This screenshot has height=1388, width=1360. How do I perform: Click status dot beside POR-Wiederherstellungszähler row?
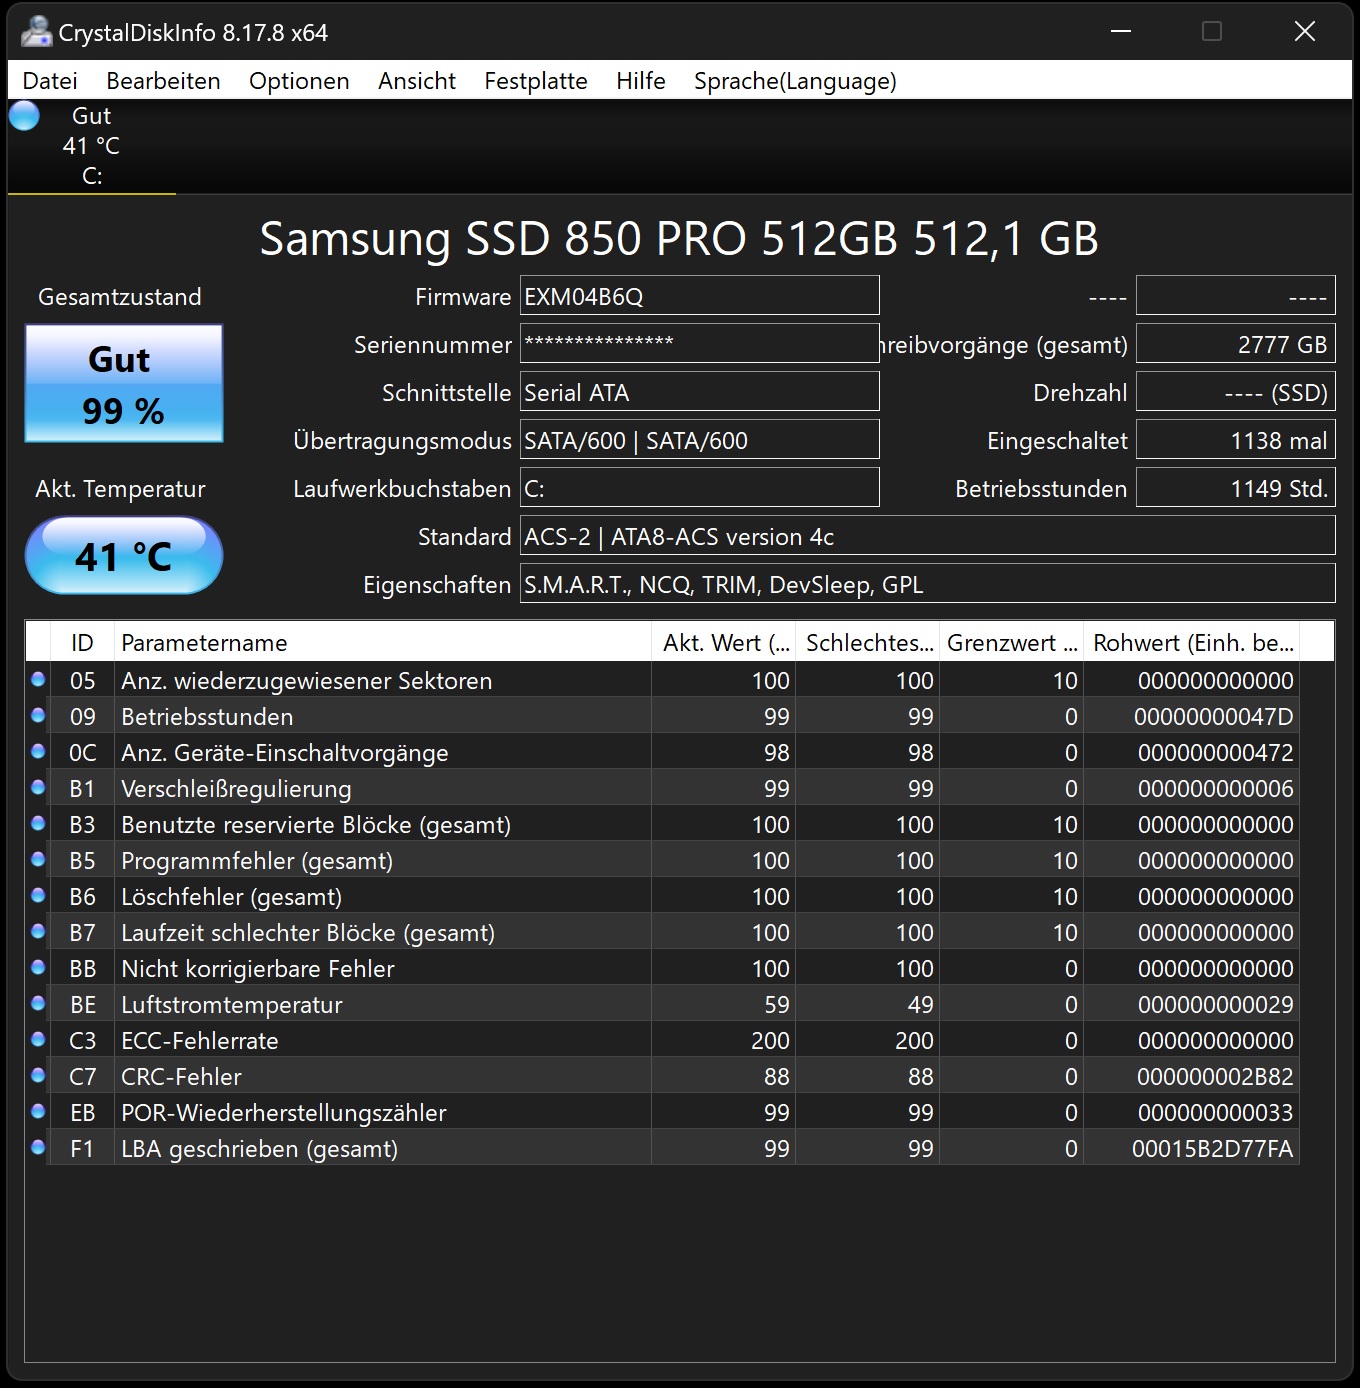[38, 1111]
